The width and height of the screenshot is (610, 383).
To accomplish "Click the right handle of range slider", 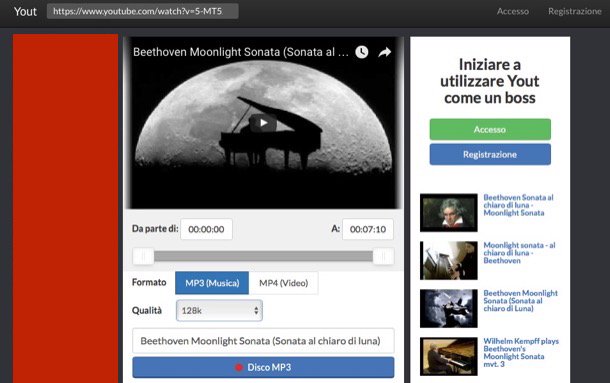I will pos(383,256).
